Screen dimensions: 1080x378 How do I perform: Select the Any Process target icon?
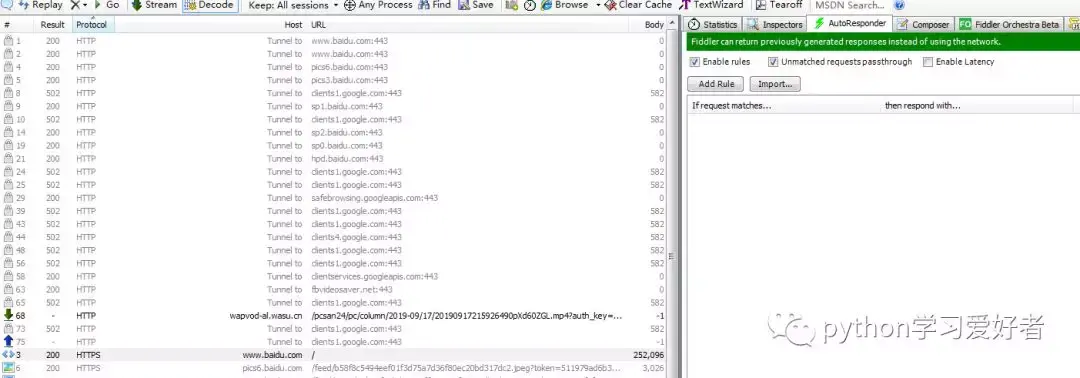[x=349, y=5]
